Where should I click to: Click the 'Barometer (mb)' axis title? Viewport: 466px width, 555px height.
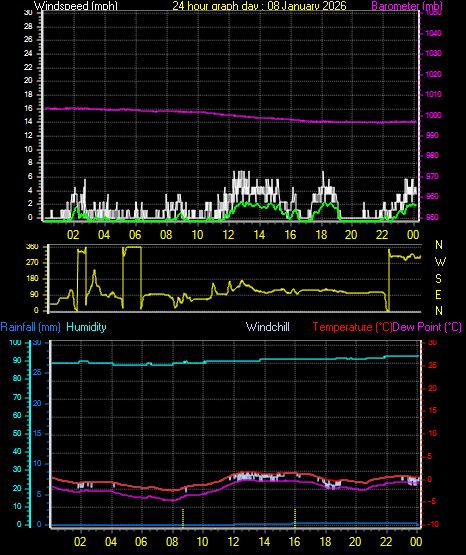pos(407,5)
